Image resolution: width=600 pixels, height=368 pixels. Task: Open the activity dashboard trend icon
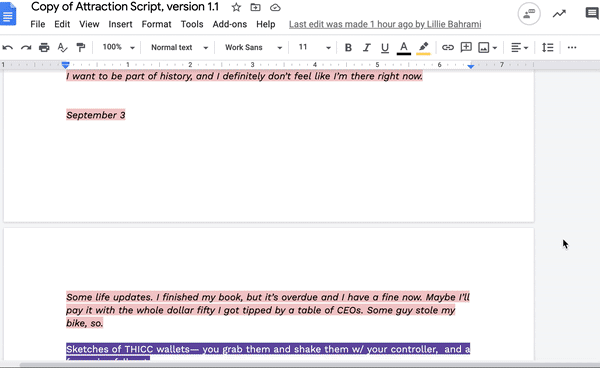[559, 14]
